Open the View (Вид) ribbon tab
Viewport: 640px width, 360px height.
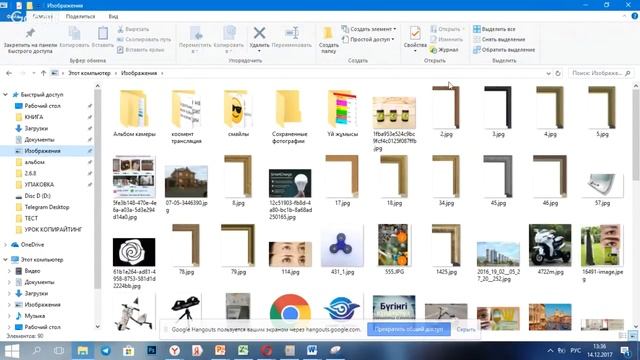(x=113, y=16)
